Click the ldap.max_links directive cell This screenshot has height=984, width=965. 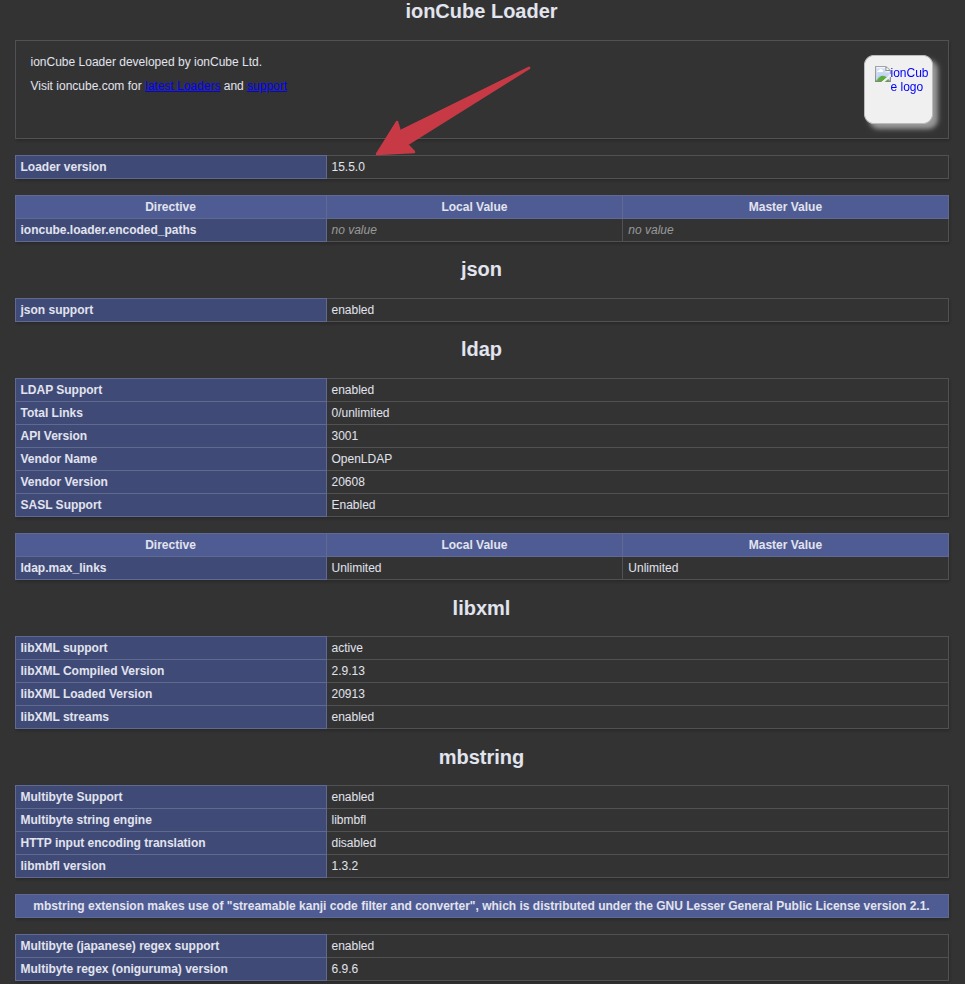click(x=171, y=568)
